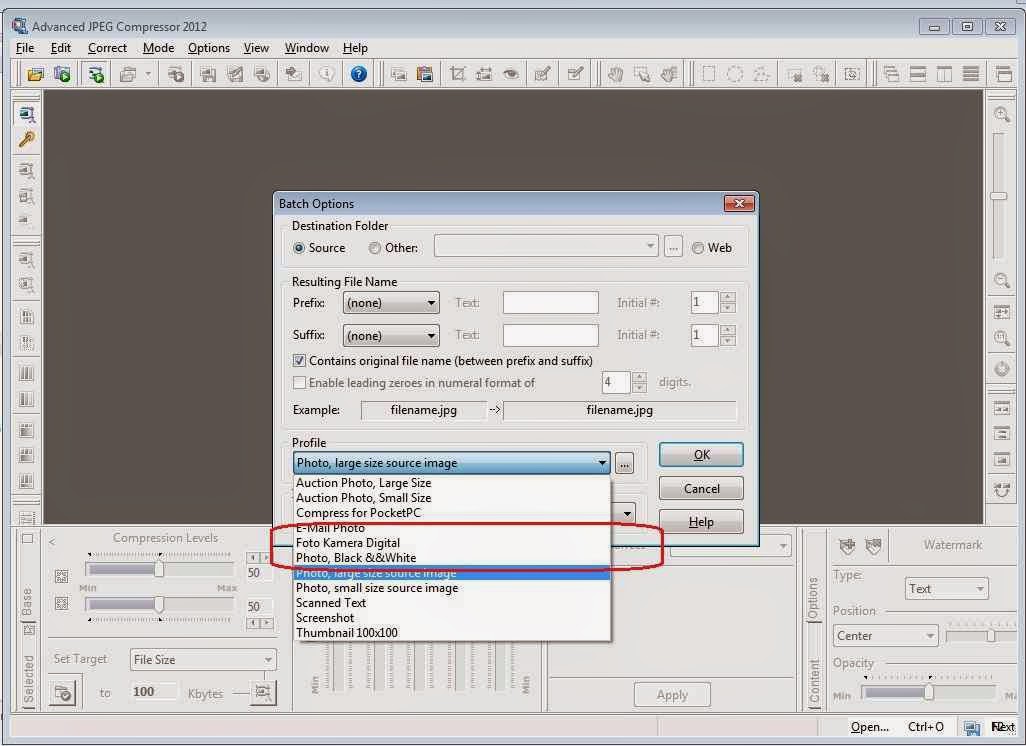This screenshot has height=746, width=1026.
Task: Choose Photo, small size source image profile
Action: (451, 588)
